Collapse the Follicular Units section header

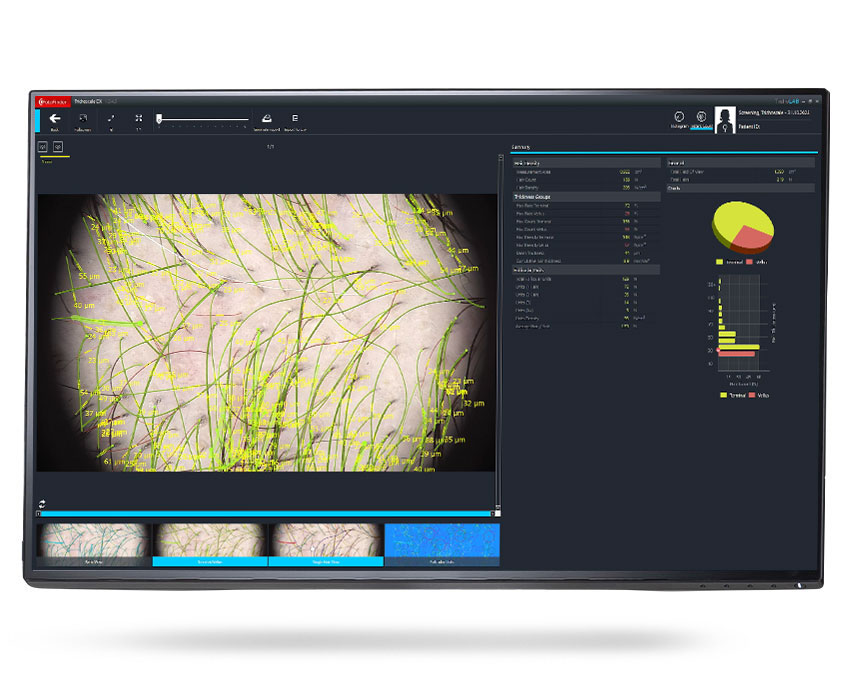[x=585, y=269]
